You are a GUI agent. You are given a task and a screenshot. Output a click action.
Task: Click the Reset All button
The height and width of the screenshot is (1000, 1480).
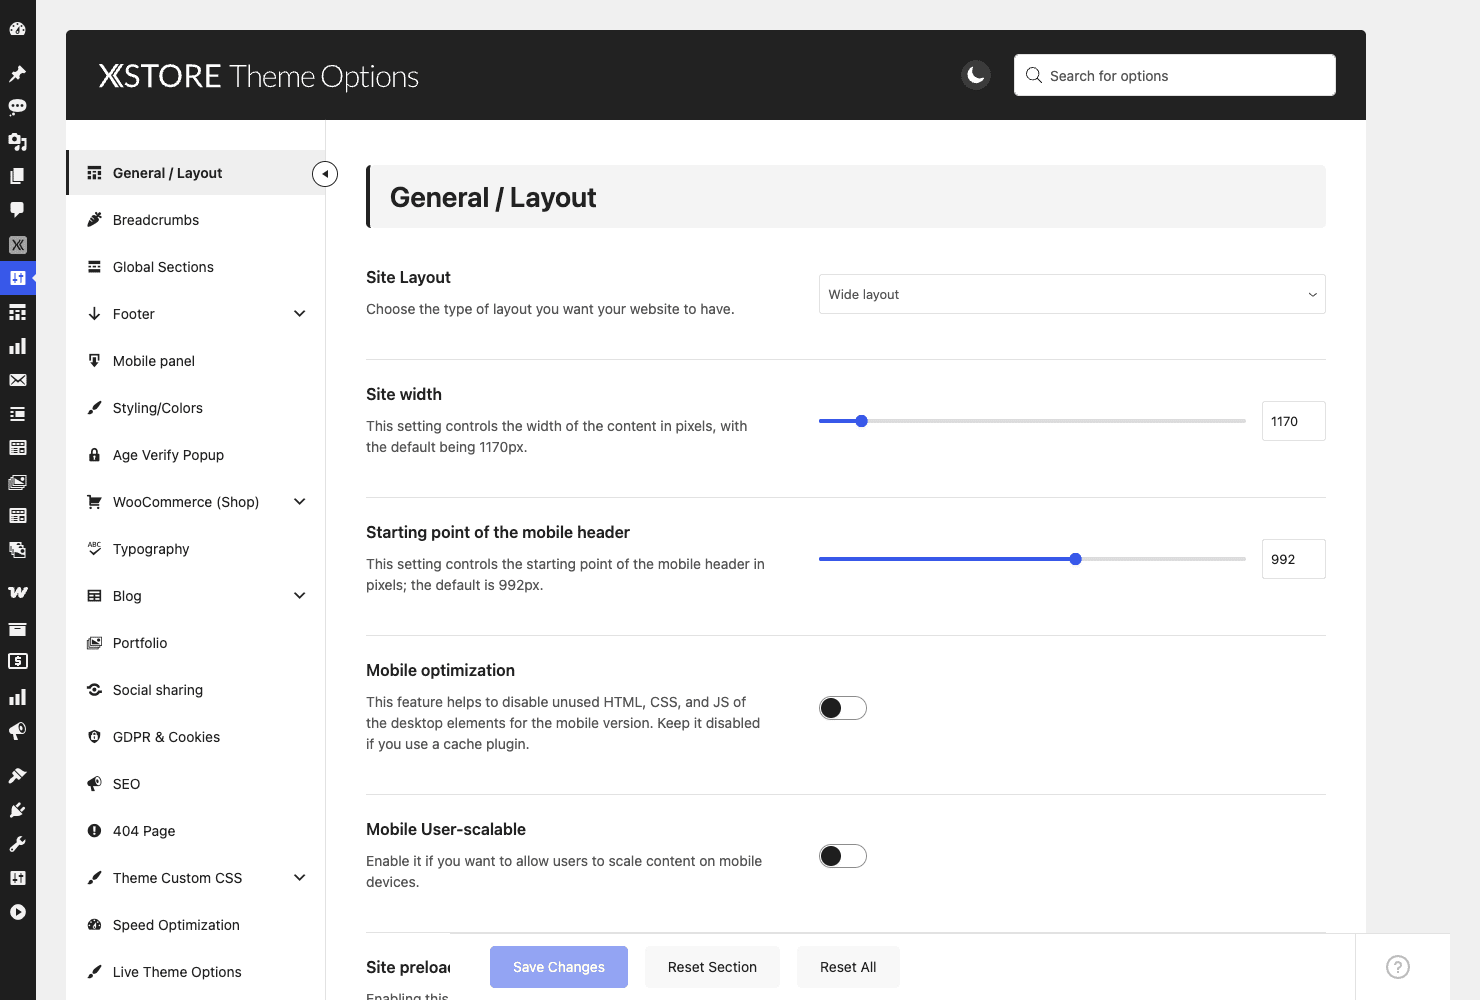(848, 967)
